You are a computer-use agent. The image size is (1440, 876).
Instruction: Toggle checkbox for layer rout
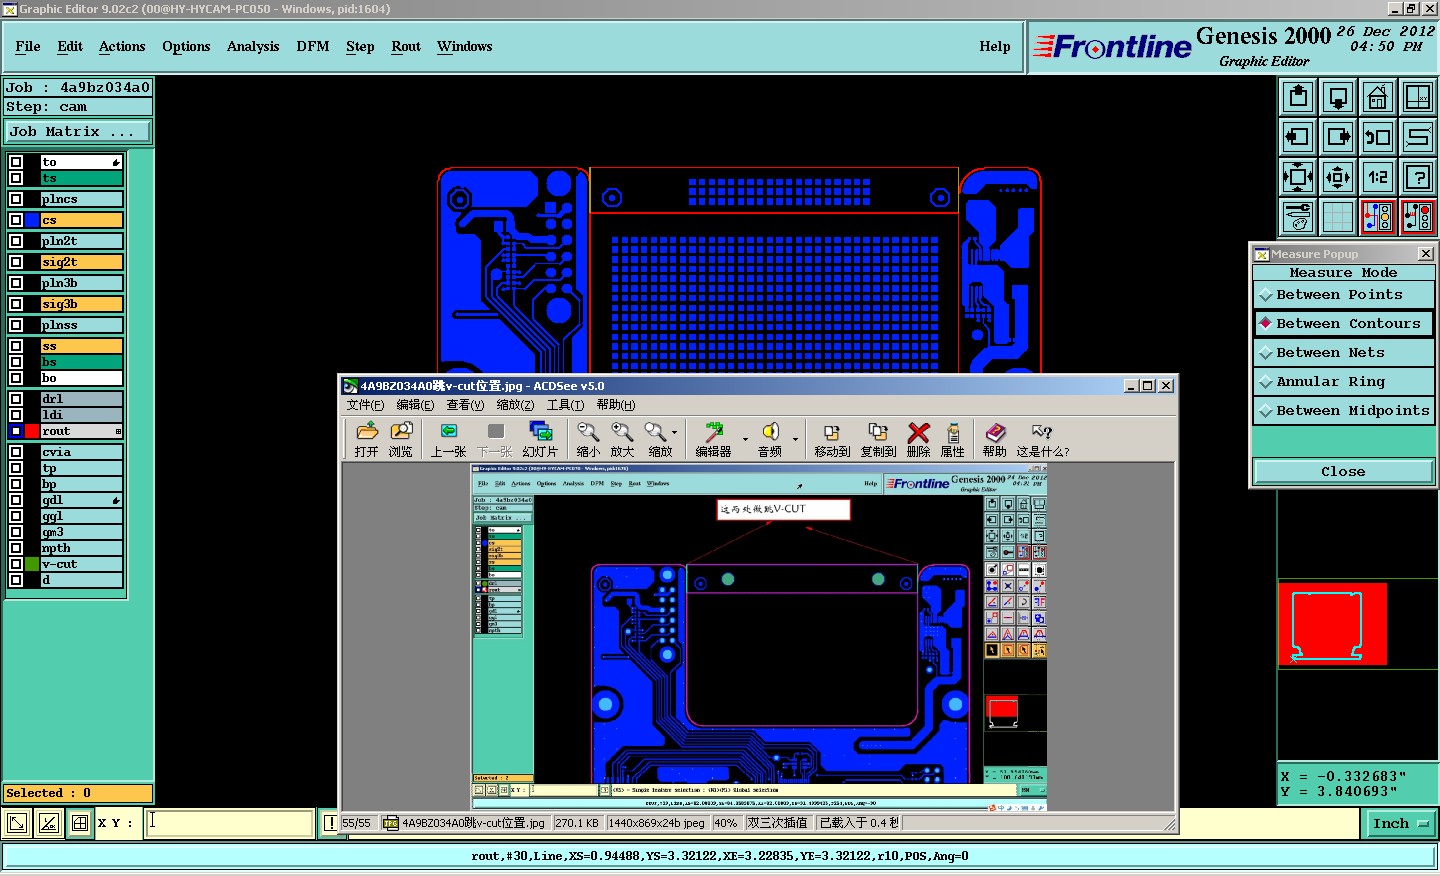(16, 431)
